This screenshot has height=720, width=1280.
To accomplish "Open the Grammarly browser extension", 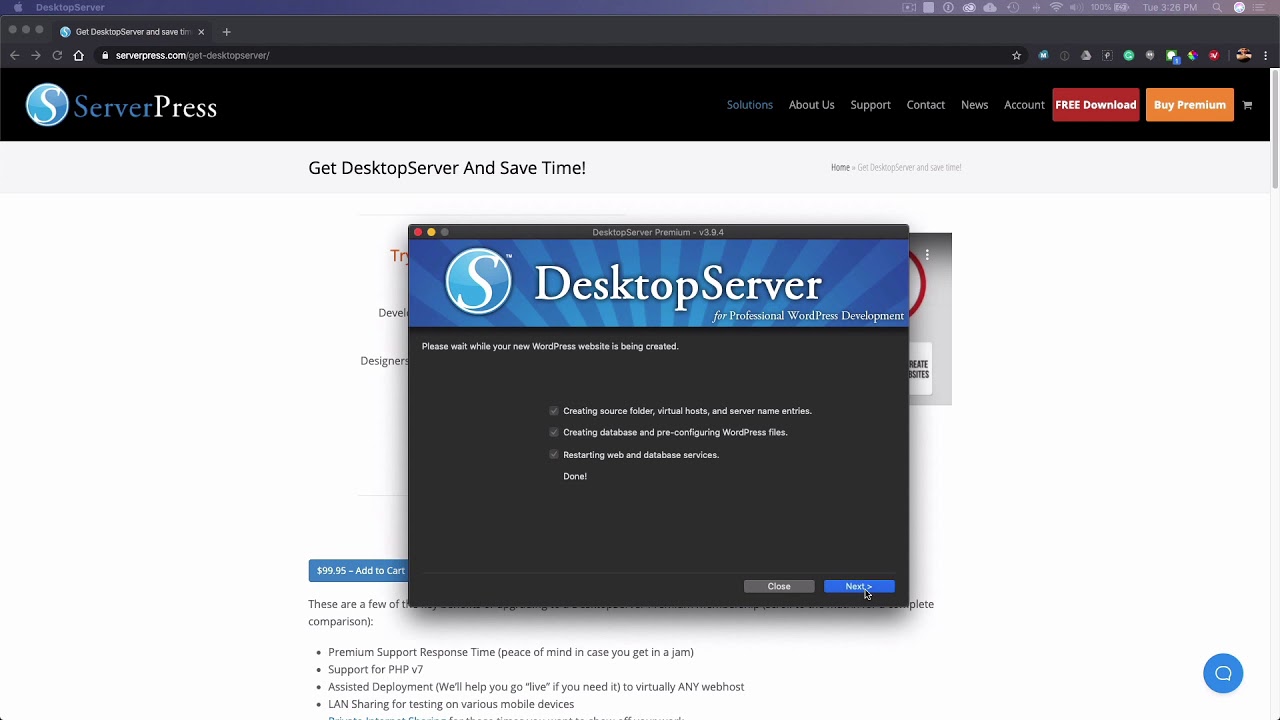I will (x=1129, y=55).
